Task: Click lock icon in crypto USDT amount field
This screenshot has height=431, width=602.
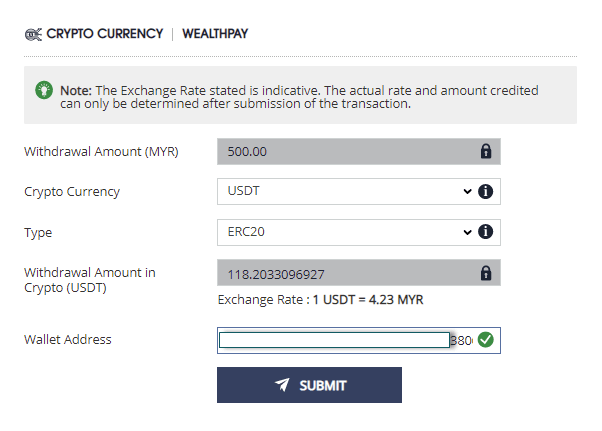Action: click(x=486, y=273)
